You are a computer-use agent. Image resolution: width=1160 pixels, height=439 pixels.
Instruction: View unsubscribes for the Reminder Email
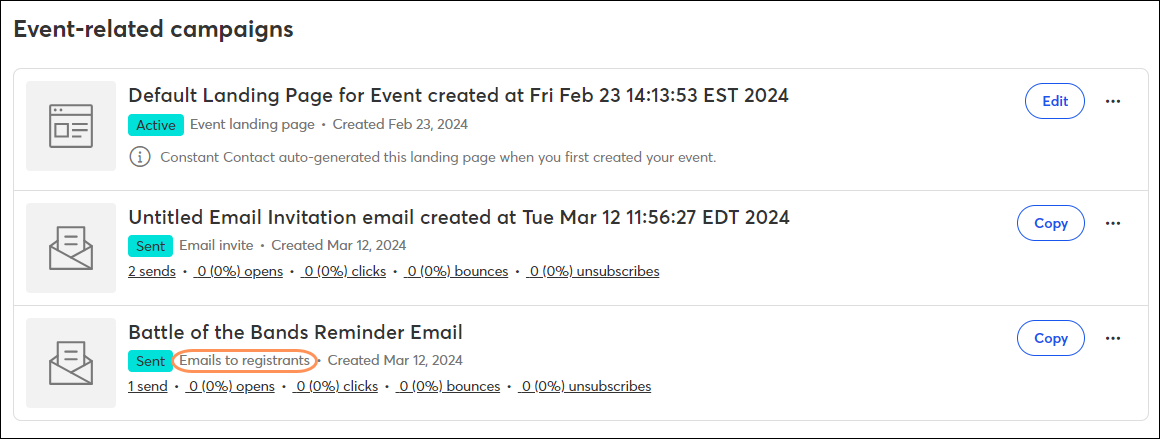click(x=584, y=386)
